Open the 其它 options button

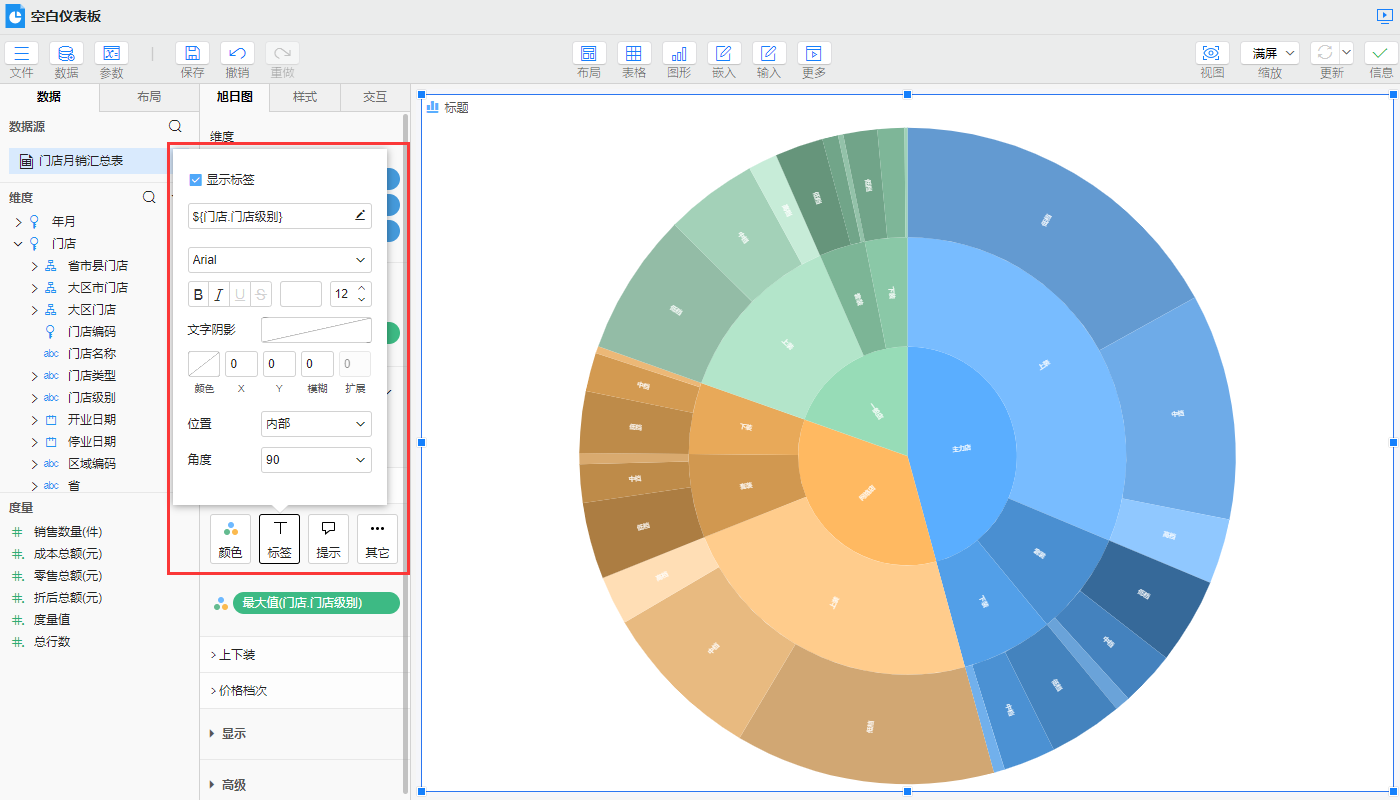click(x=377, y=538)
